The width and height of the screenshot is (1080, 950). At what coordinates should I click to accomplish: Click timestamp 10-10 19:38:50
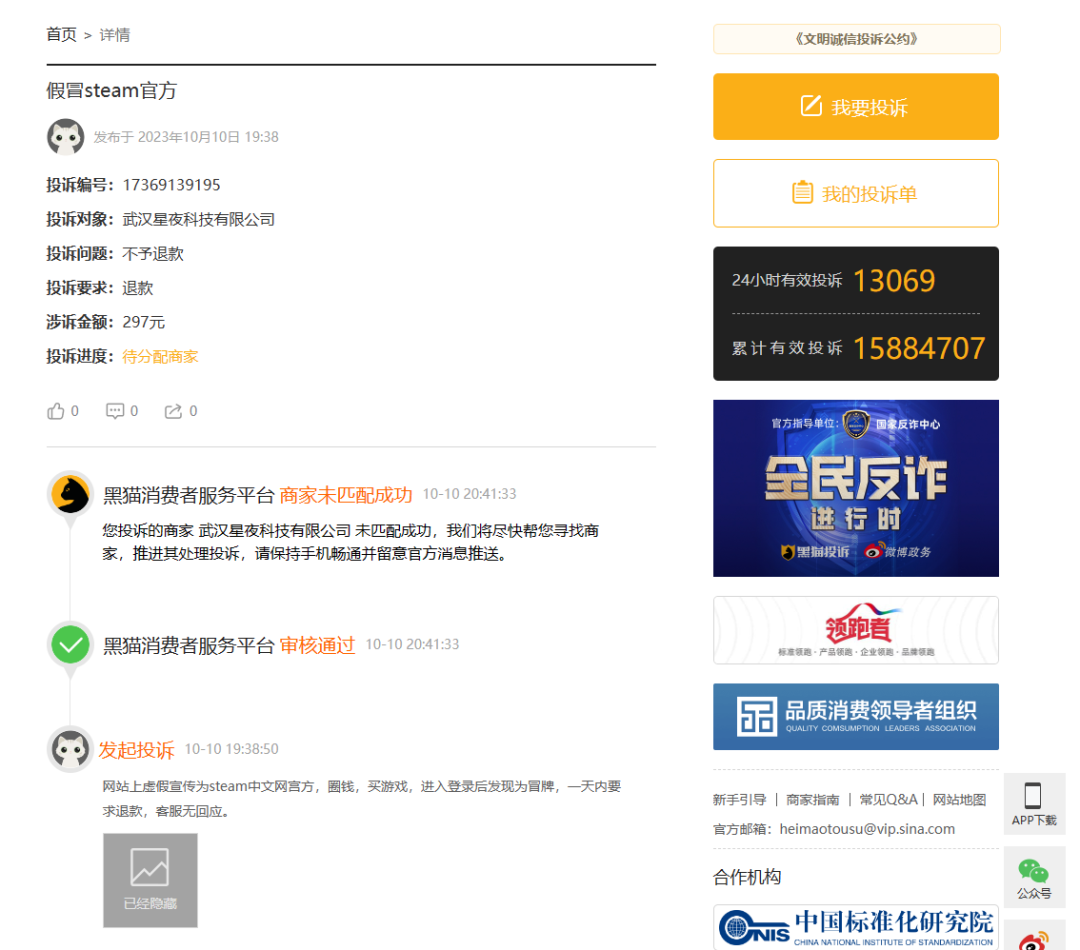coord(231,749)
